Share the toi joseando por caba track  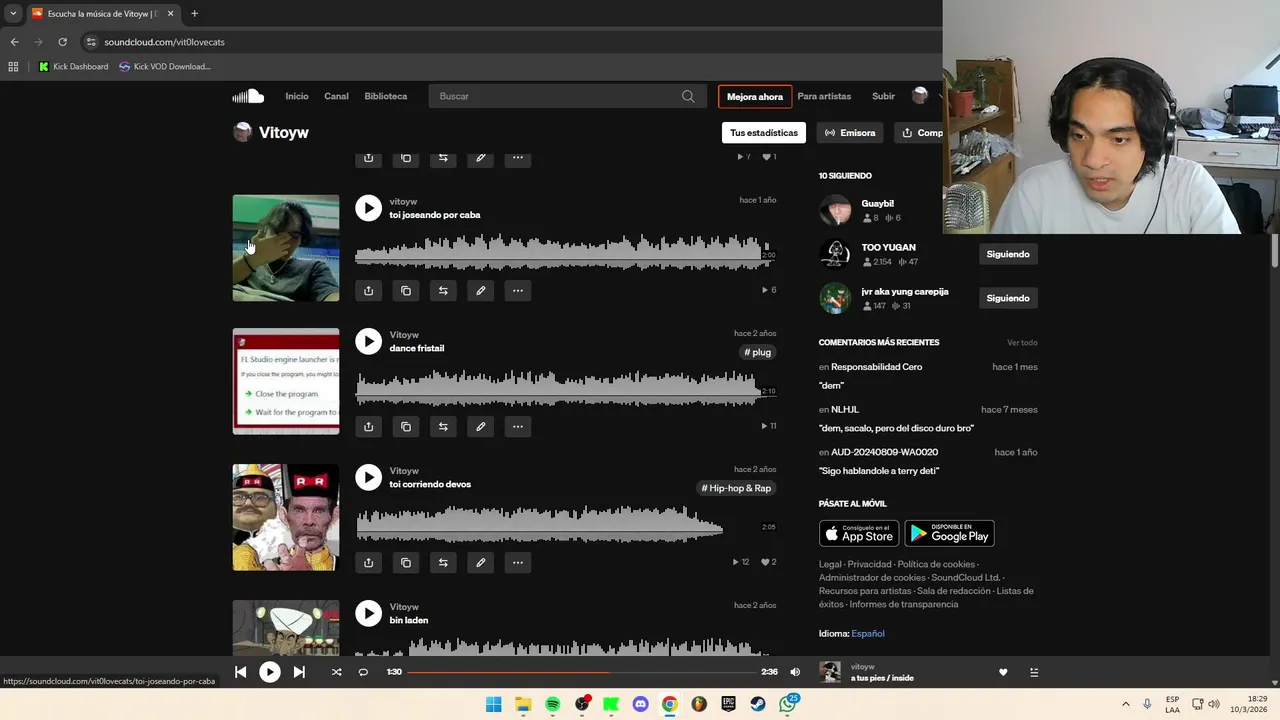pyautogui.click(x=368, y=290)
